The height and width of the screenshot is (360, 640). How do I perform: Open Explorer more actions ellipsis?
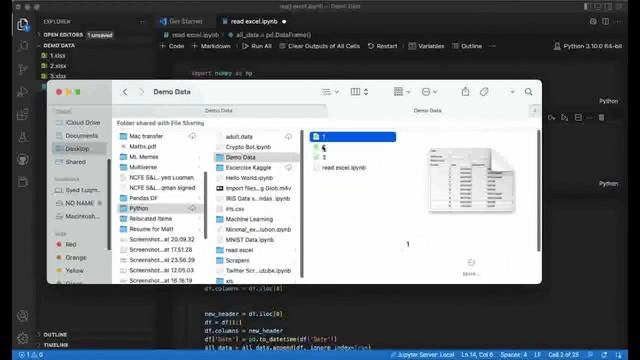click(x=142, y=22)
